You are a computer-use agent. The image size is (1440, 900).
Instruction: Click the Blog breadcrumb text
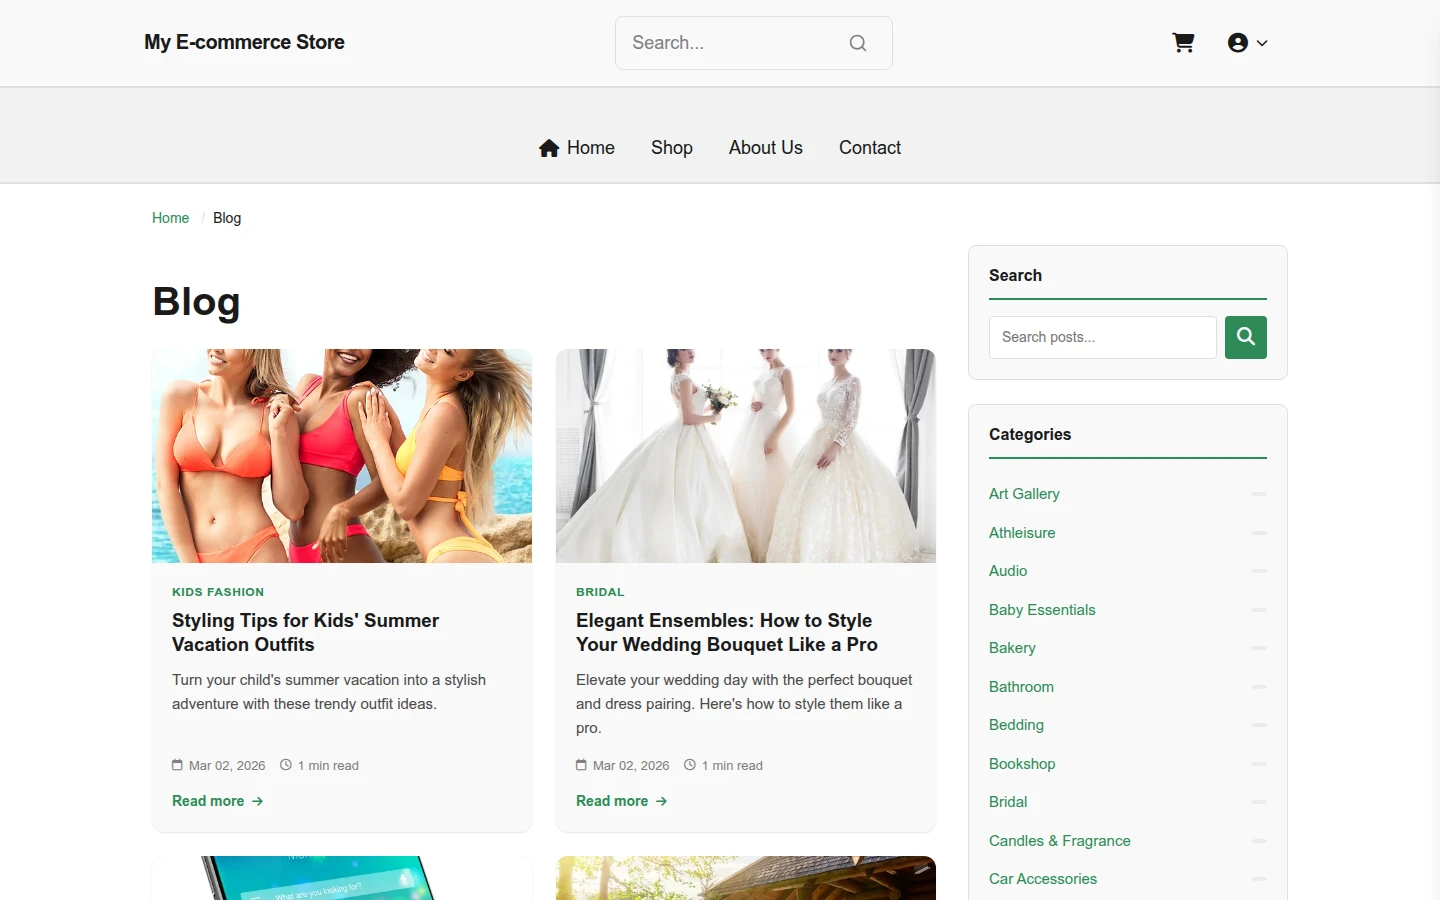[x=227, y=218]
